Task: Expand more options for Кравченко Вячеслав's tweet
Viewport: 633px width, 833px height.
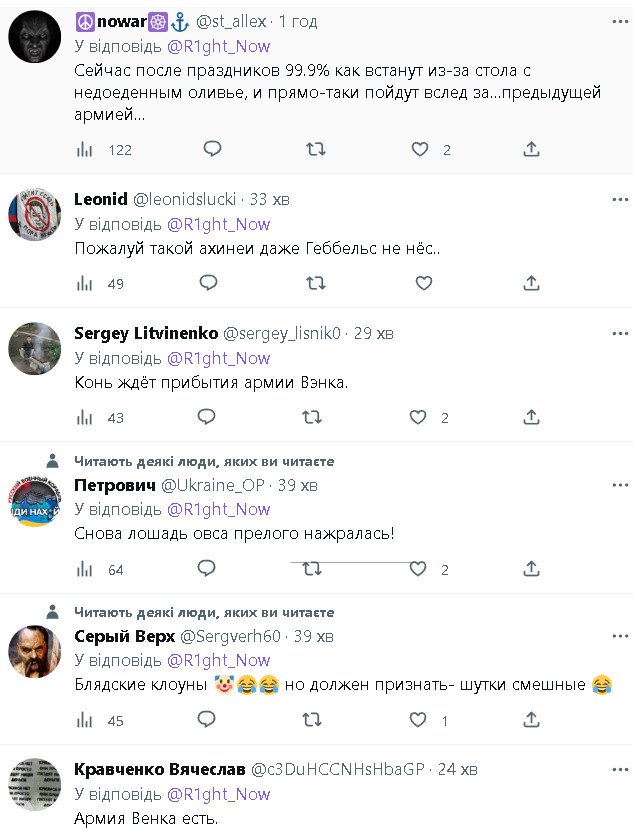Action: (620, 769)
